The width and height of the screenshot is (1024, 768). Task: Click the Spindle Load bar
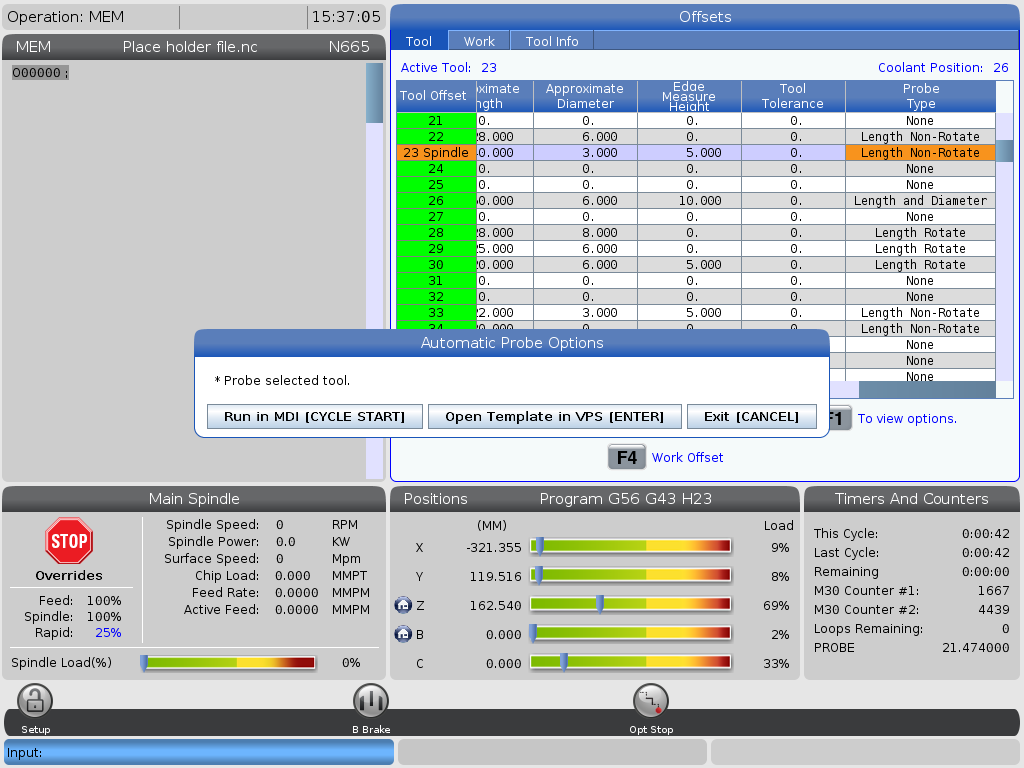229,663
